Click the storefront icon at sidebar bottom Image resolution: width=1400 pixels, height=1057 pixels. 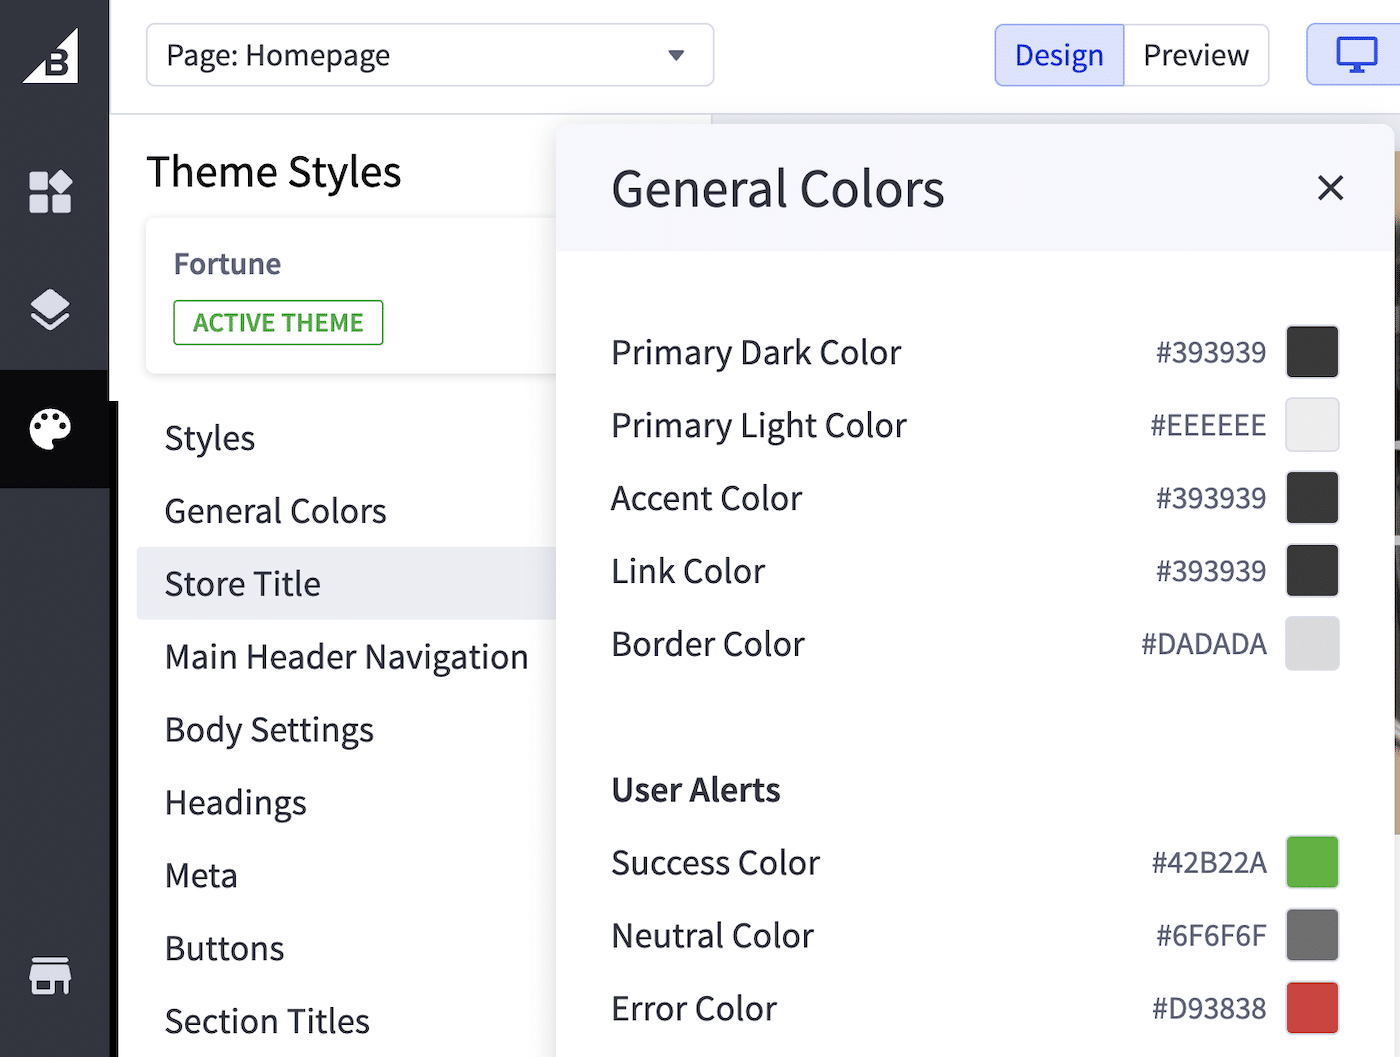point(52,977)
